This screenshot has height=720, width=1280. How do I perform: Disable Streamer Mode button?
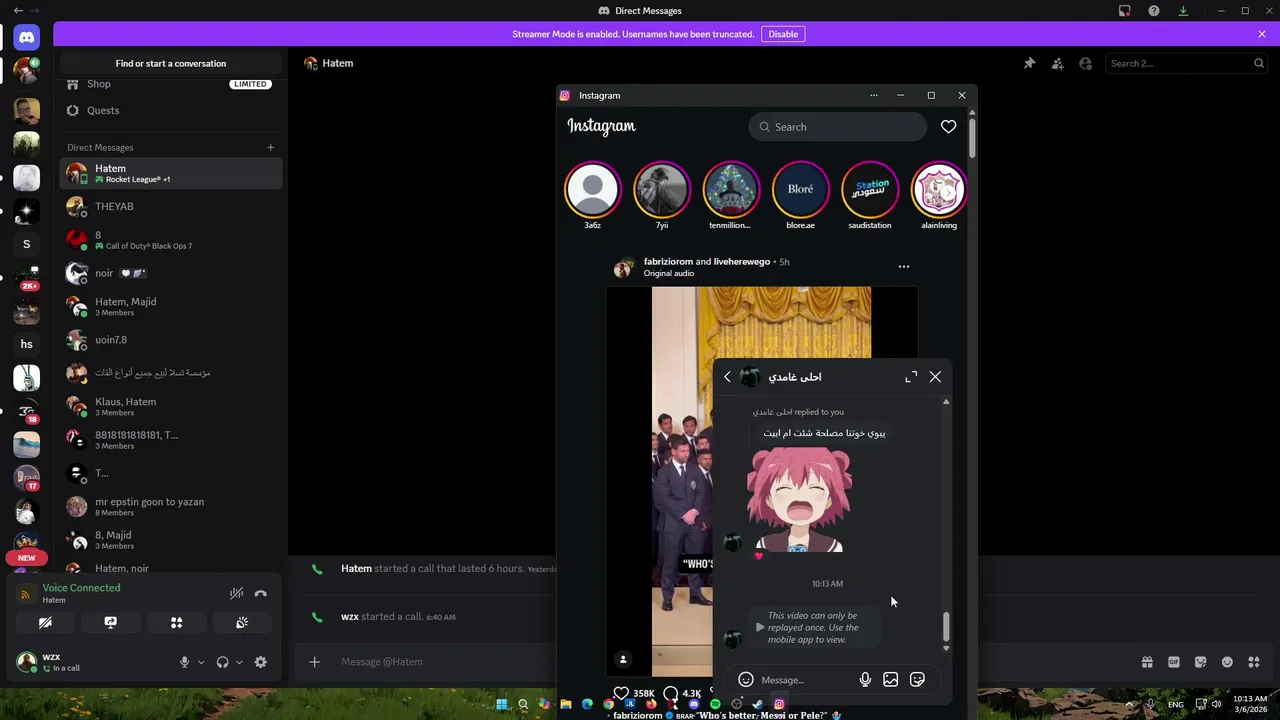click(x=783, y=34)
